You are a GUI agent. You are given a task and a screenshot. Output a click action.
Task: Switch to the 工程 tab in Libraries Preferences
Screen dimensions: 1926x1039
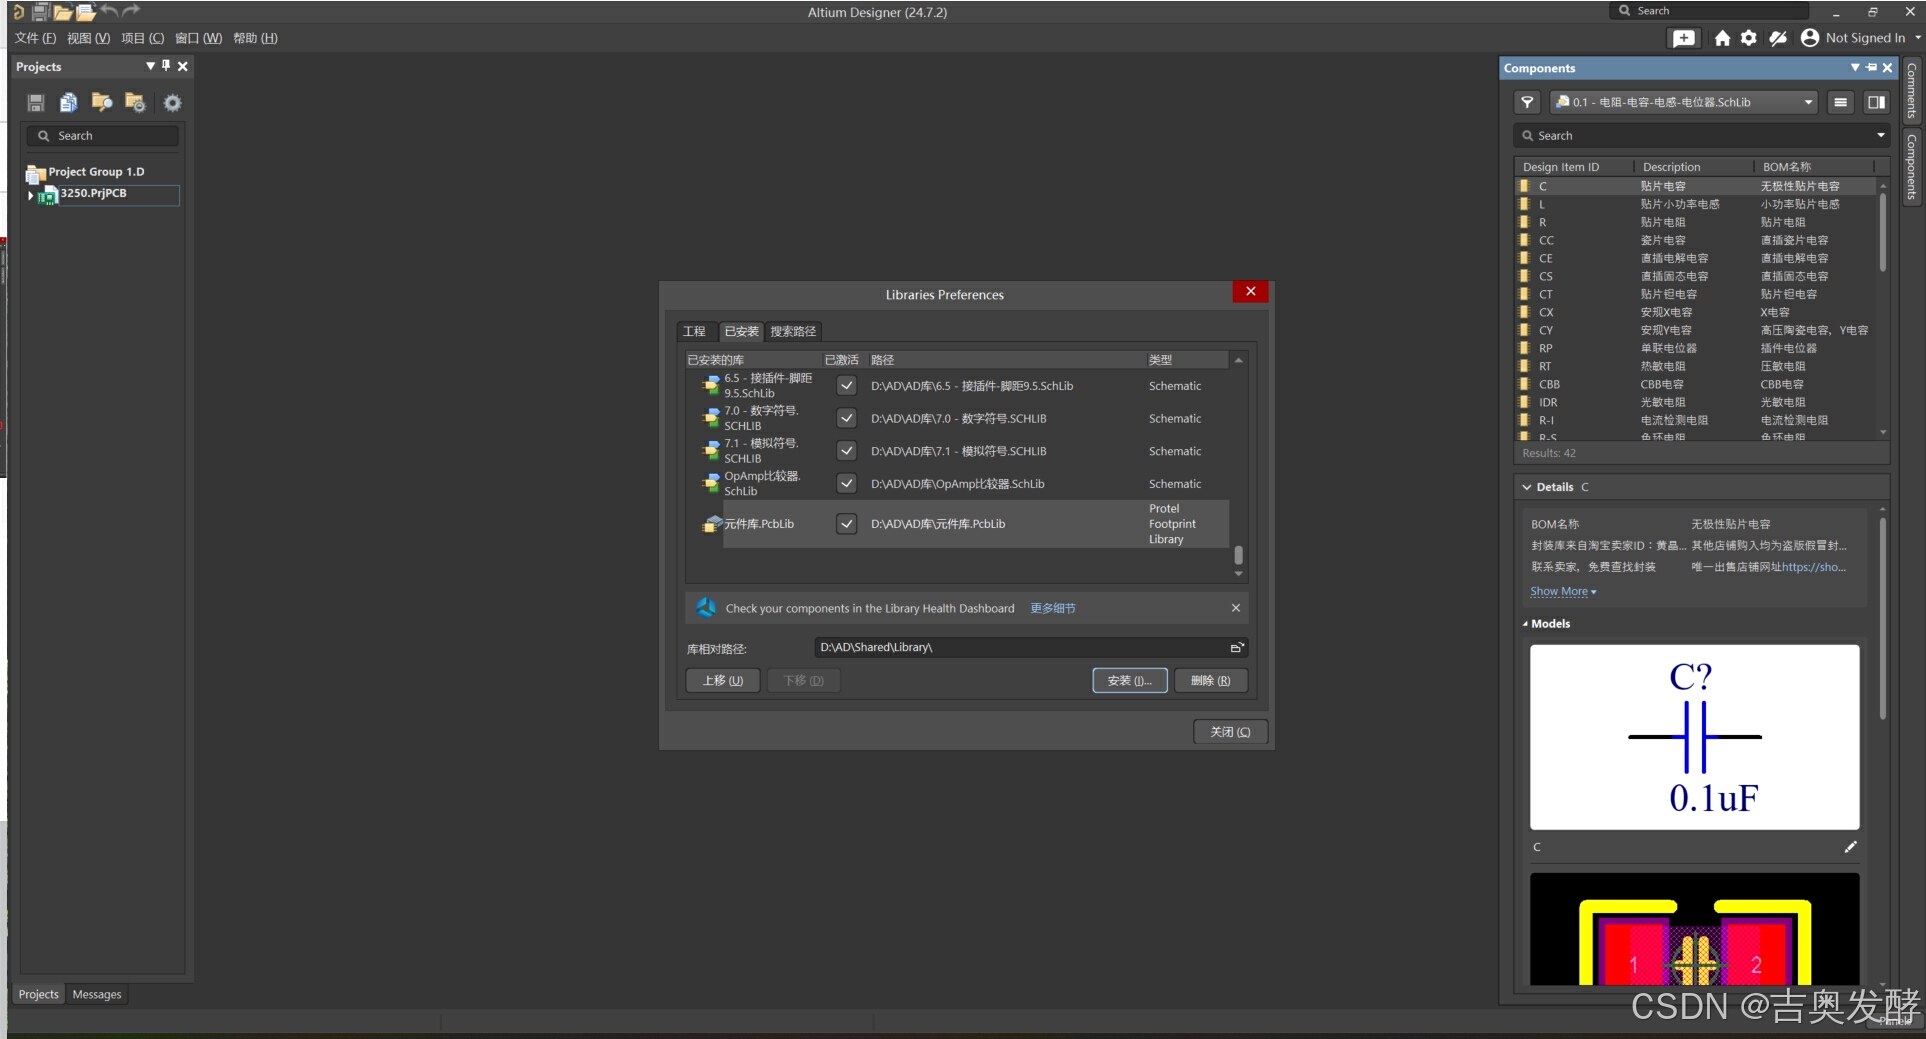(x=694, y=332)
